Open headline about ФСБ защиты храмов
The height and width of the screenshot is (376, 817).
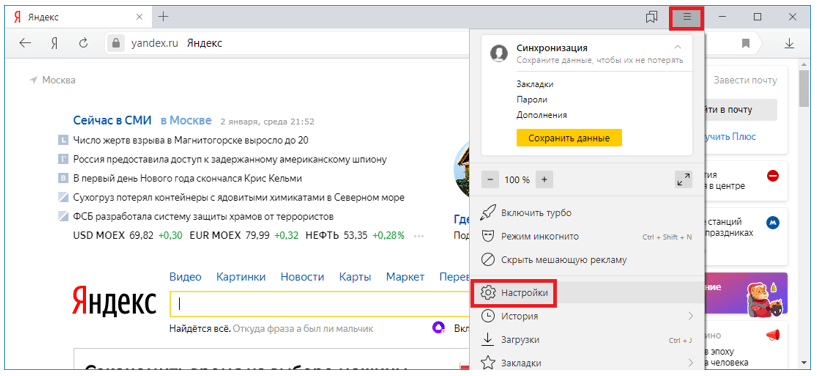(x=203, y=217)
